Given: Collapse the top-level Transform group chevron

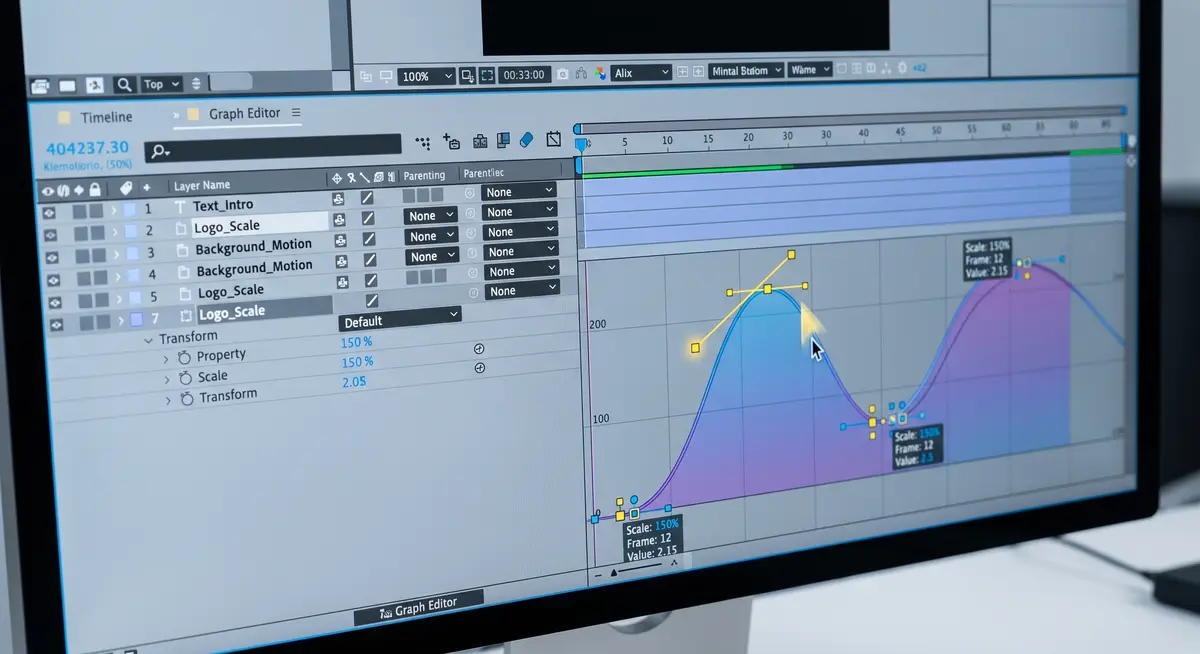Looking at the screenshot, I should pyautogui.click(x=148, y=339).
